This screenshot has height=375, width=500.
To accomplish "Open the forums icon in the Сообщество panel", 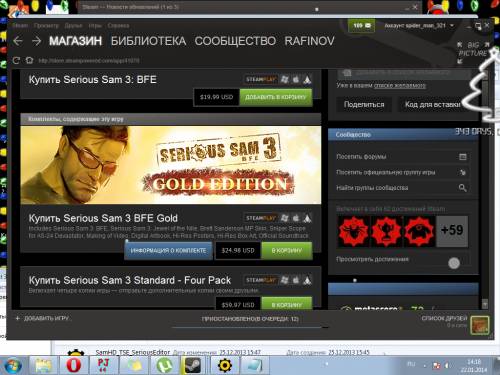I will 463,157.
